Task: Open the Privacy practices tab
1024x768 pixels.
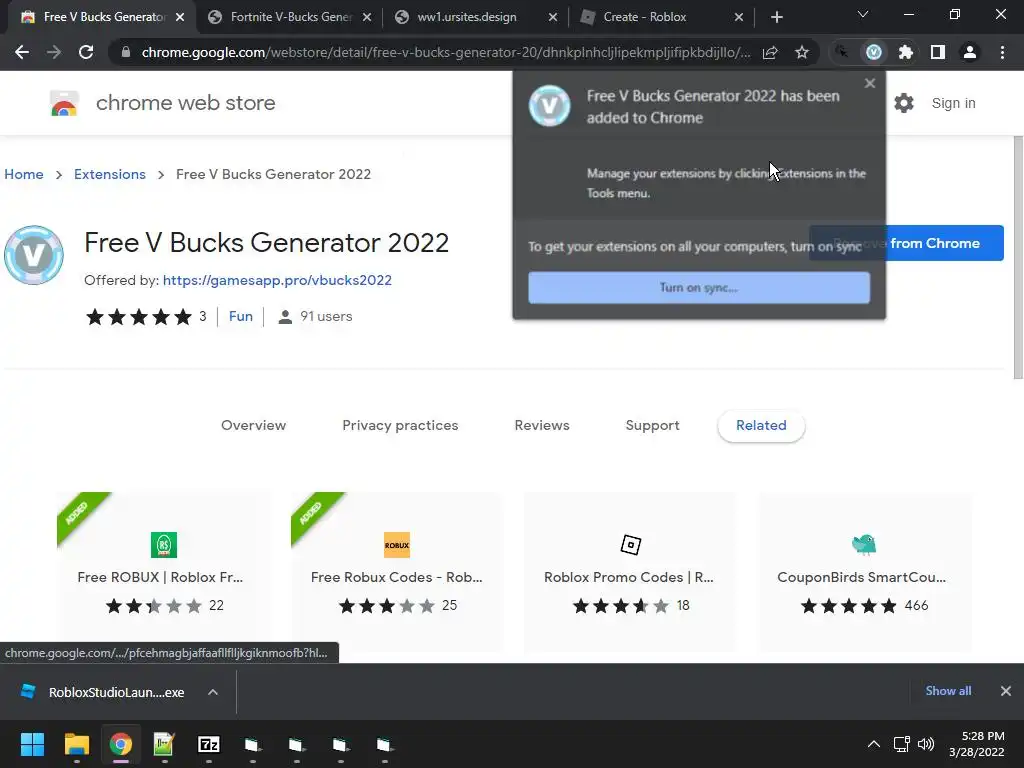Action: [400, 425]
